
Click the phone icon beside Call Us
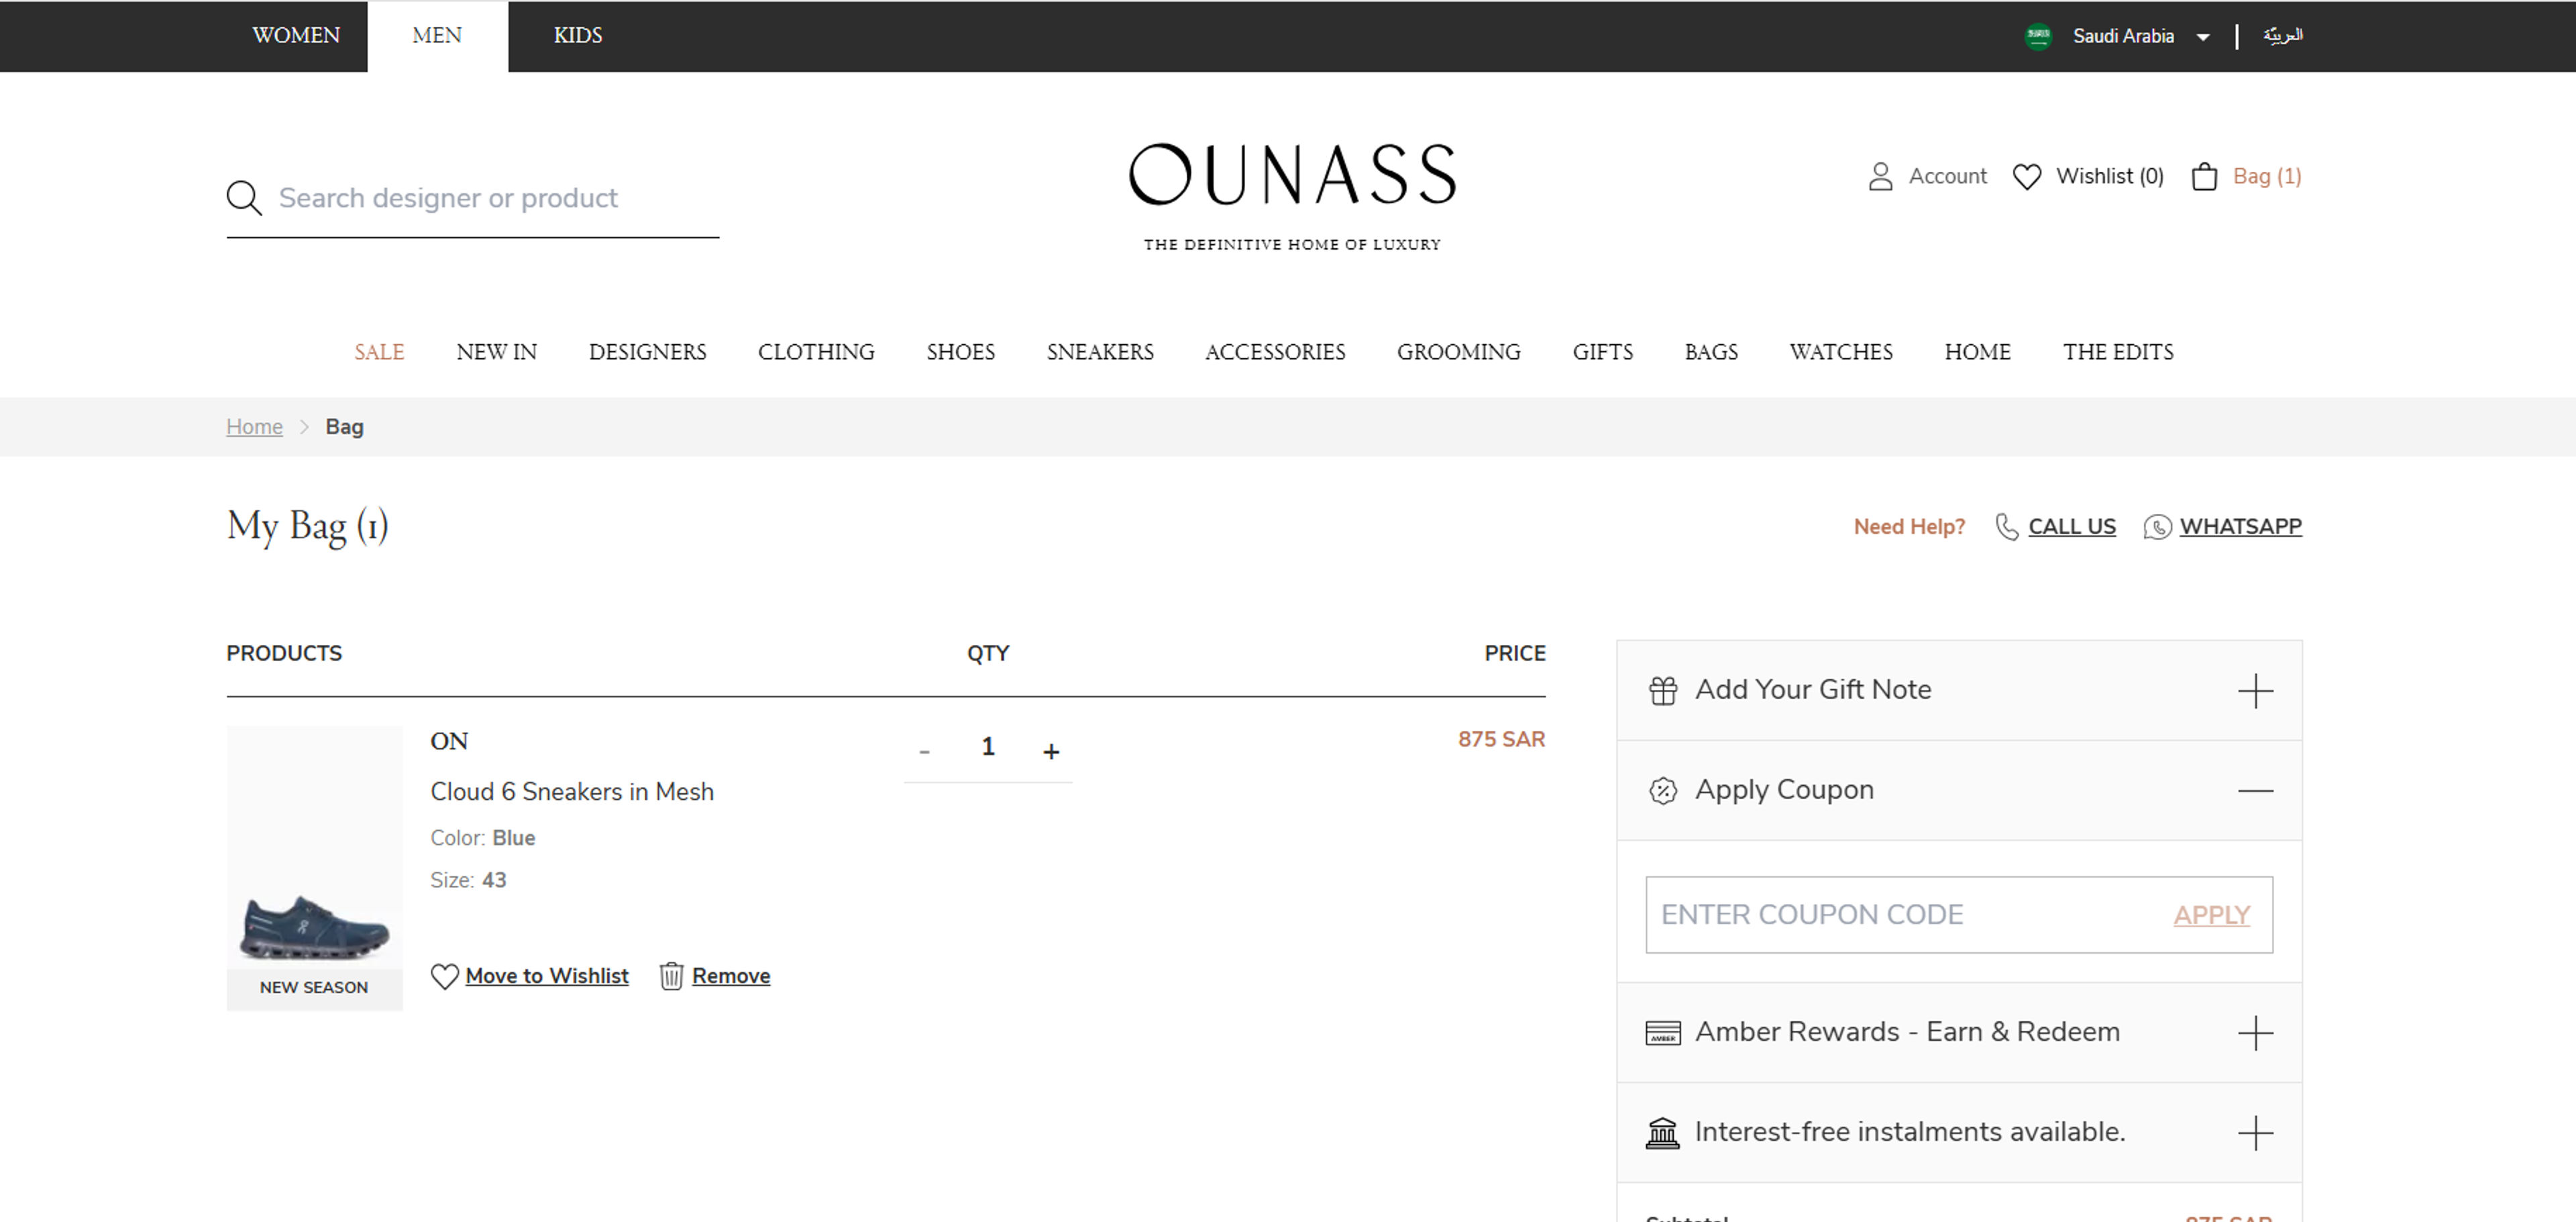pyautogui.click(x=2006, y=527)
